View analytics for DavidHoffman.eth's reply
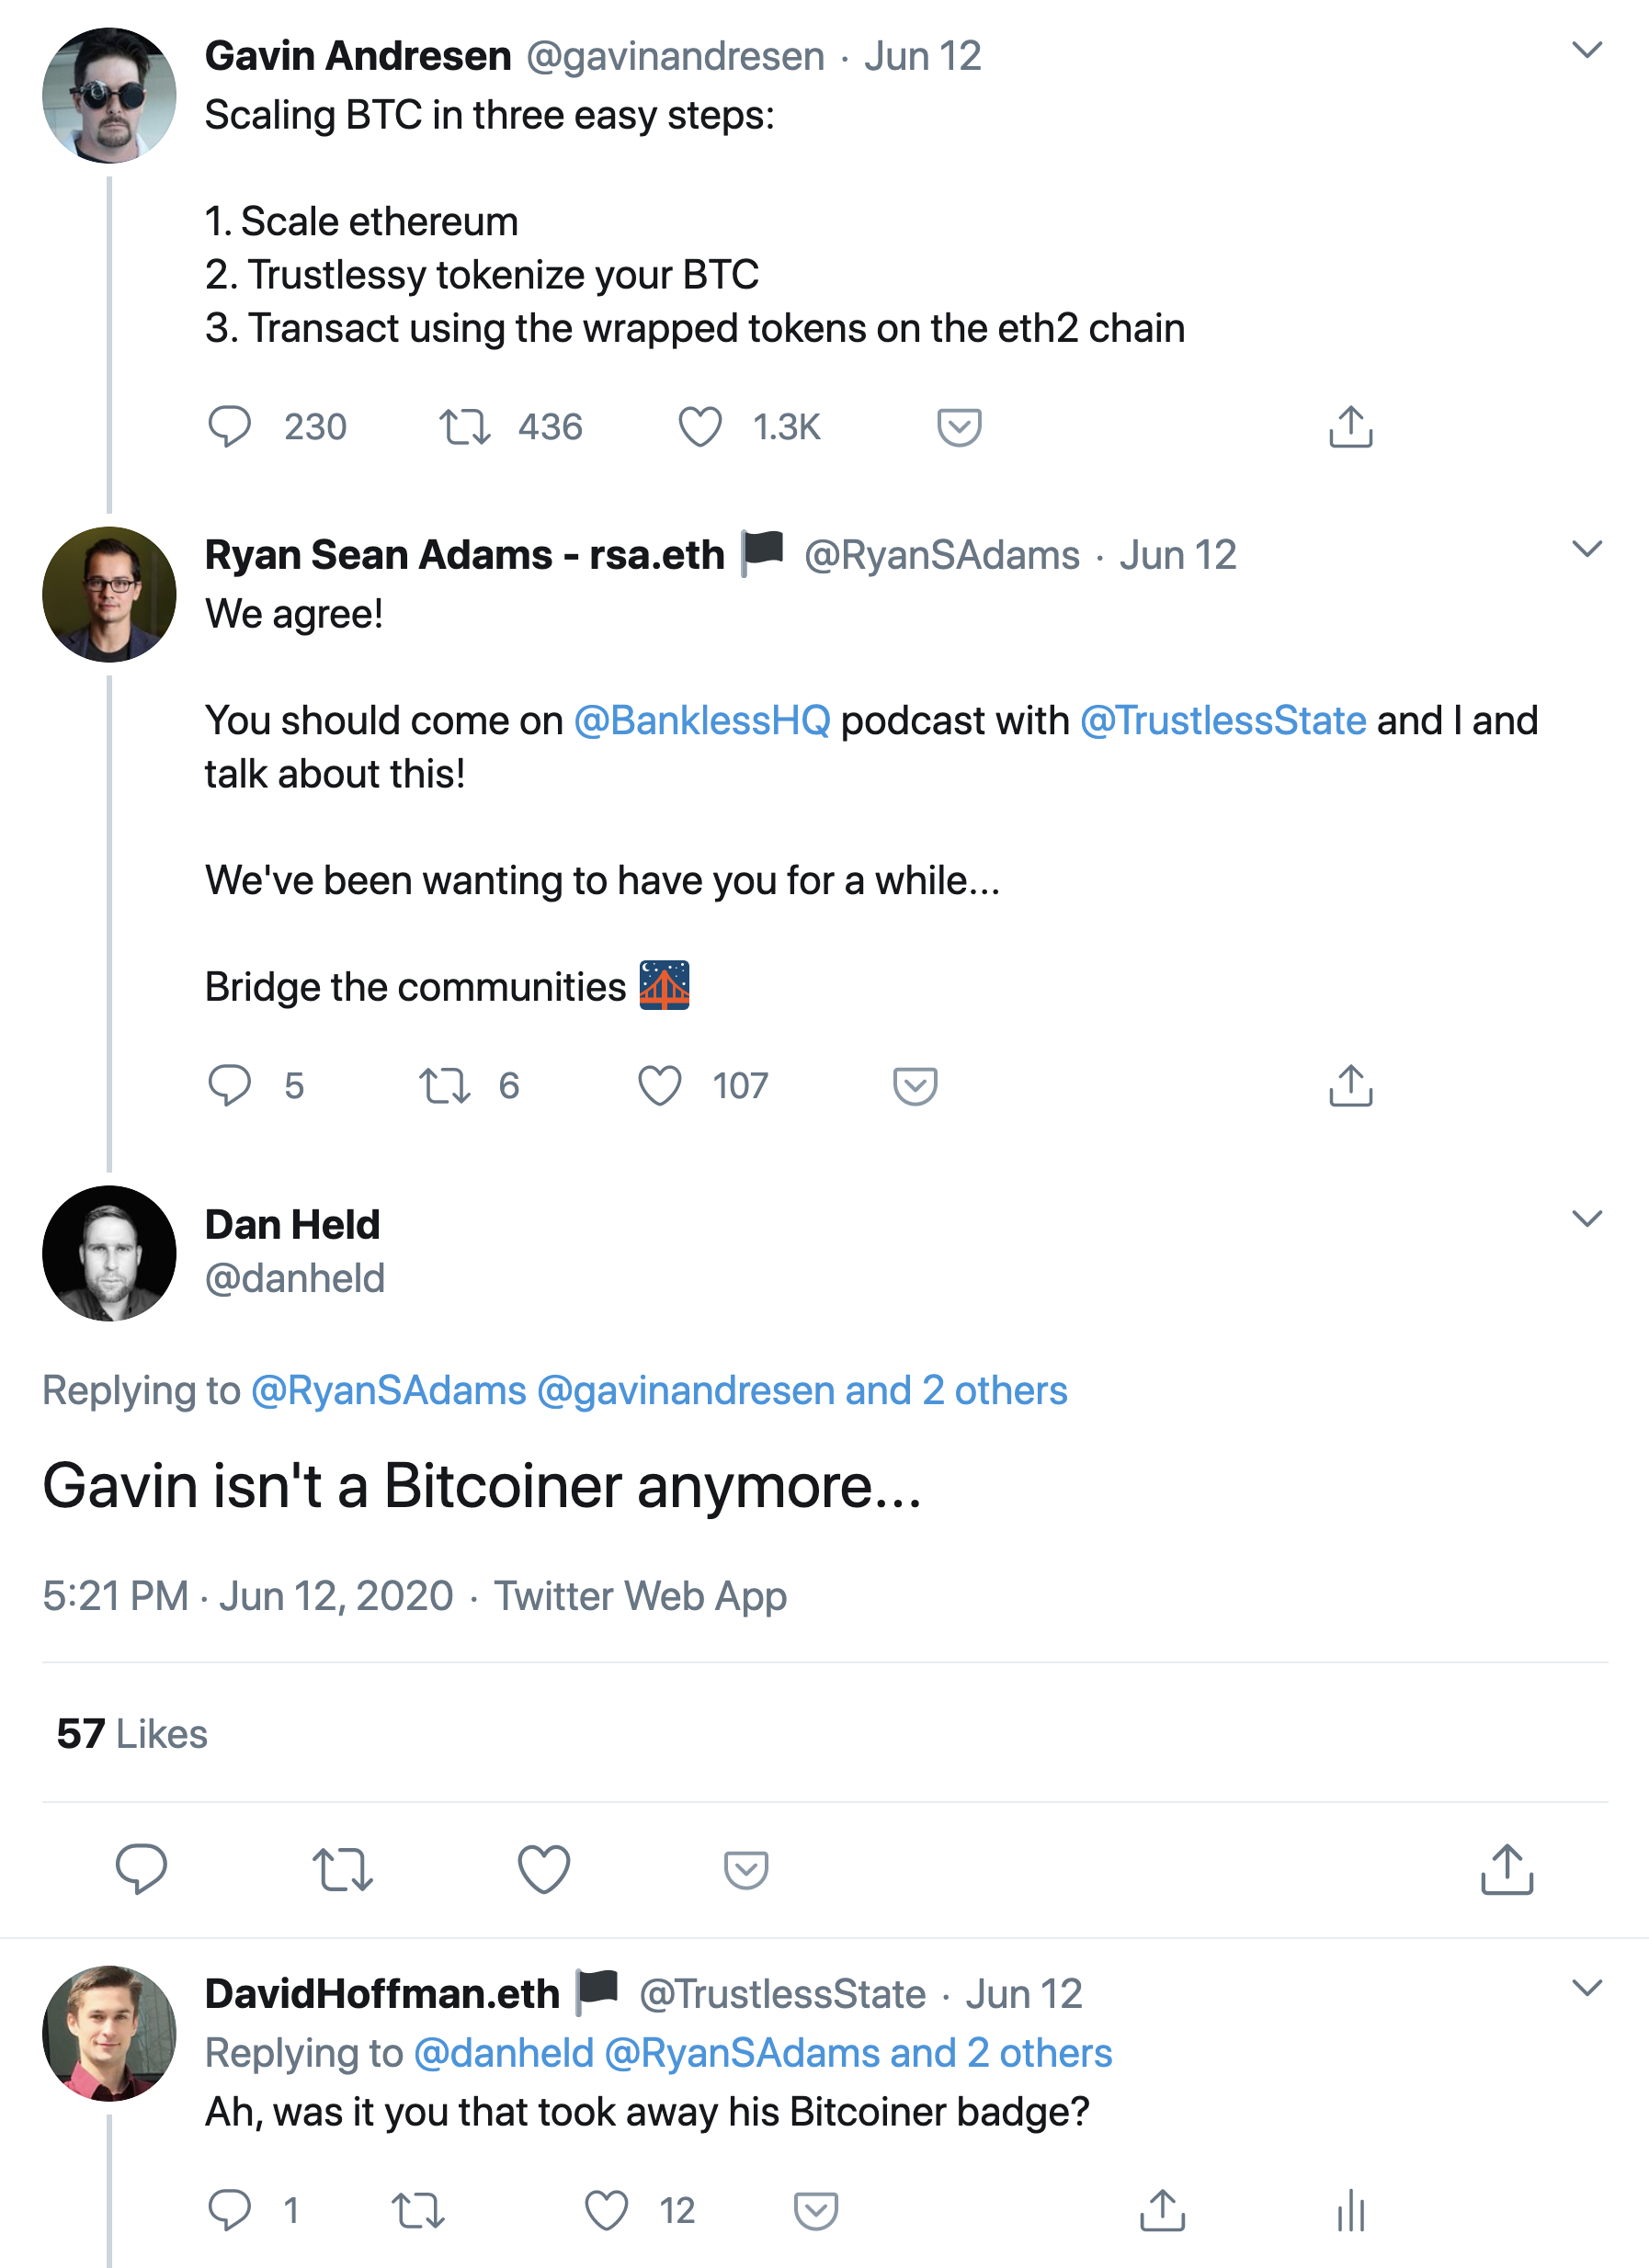Image resolution: width=1649 pixels, height=2268 pixels. [x=1350, y=2210]
